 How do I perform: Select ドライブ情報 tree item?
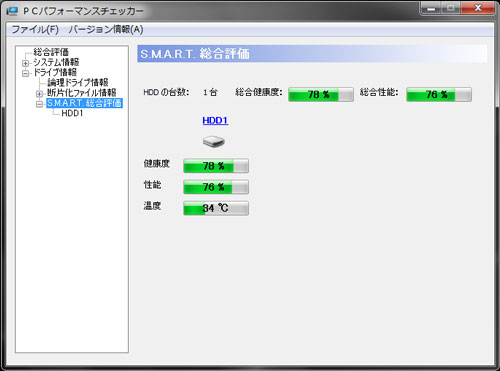click(55, 72)
